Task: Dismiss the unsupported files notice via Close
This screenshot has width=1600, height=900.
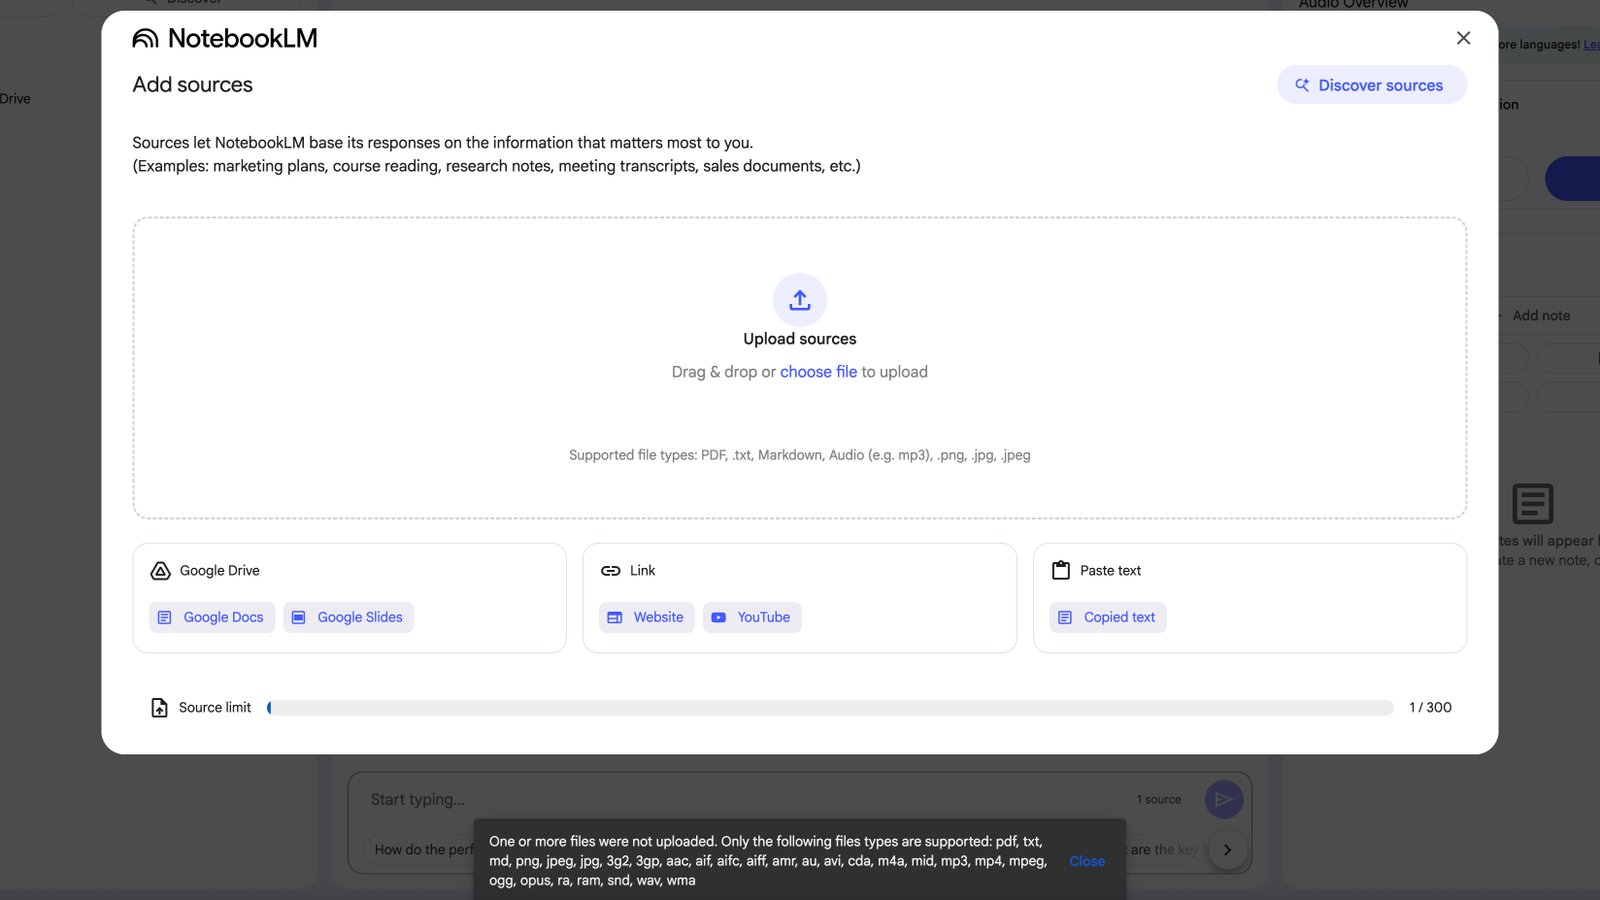Action: [x=1086, y=861]
